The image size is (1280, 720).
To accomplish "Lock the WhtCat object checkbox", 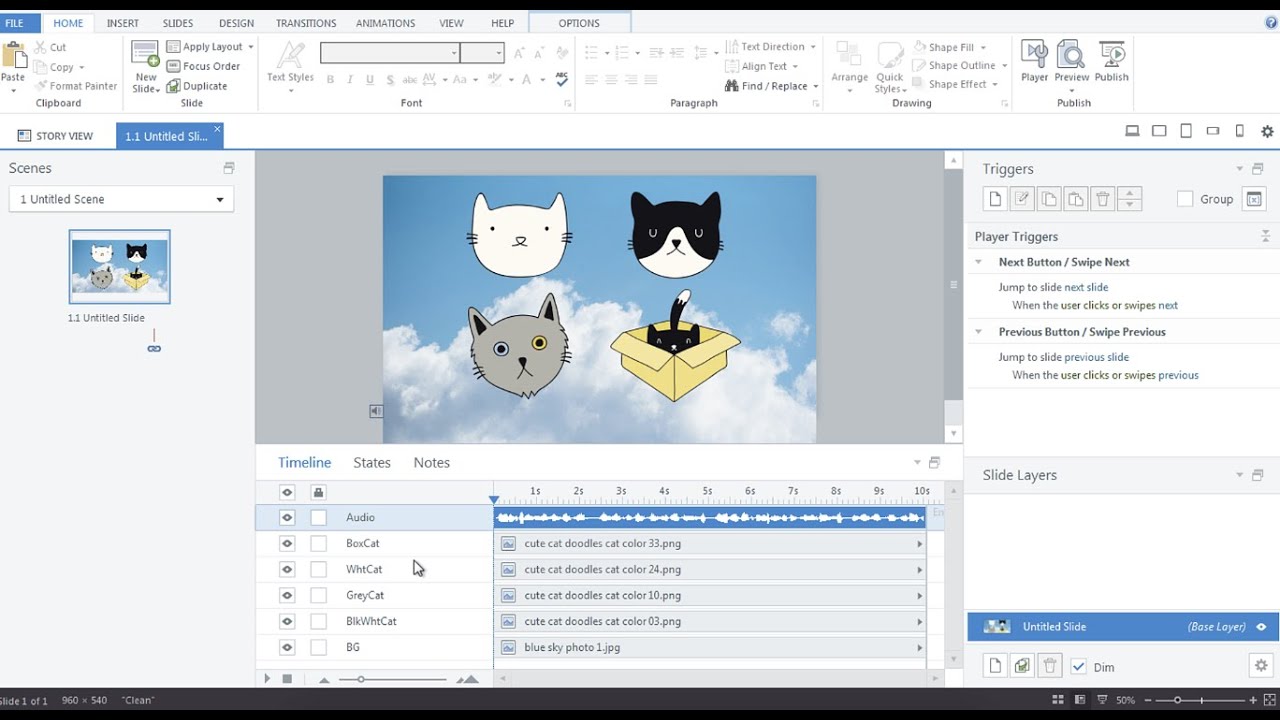I will [318, 569].
